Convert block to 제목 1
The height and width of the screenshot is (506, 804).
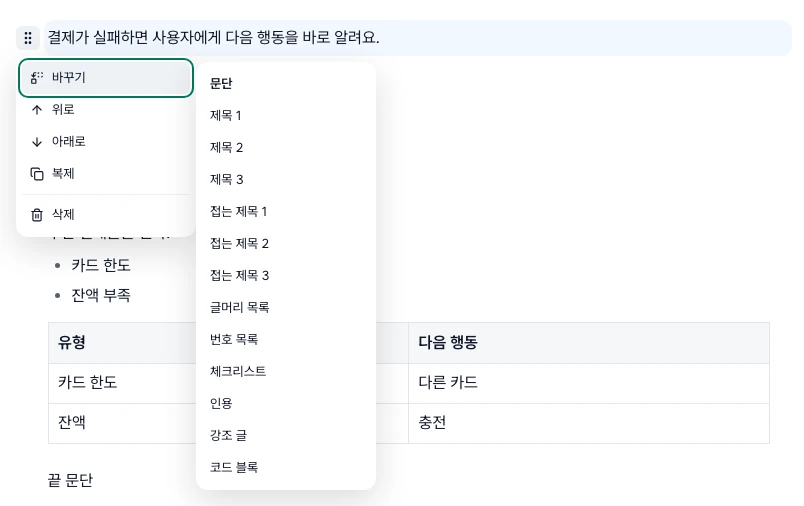coord(286,115)
